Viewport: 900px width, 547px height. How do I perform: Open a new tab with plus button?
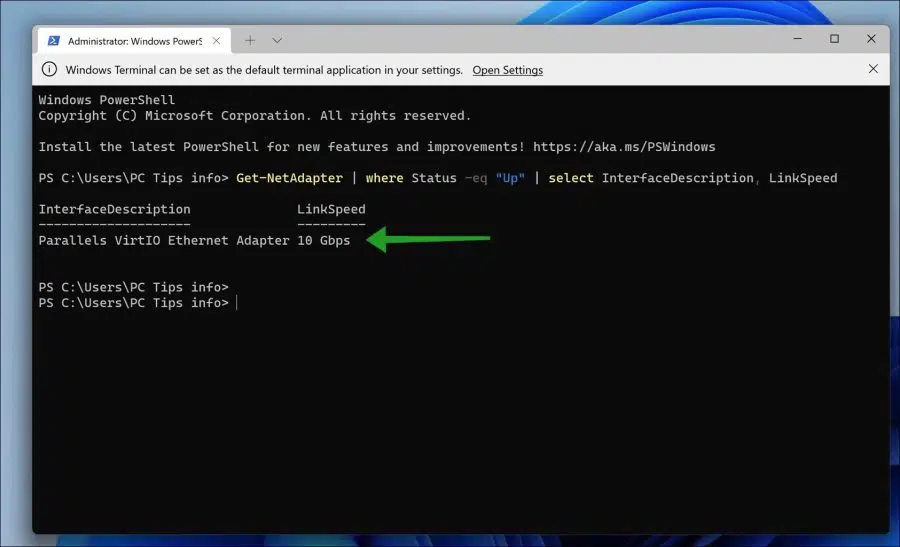pos(250,40)
